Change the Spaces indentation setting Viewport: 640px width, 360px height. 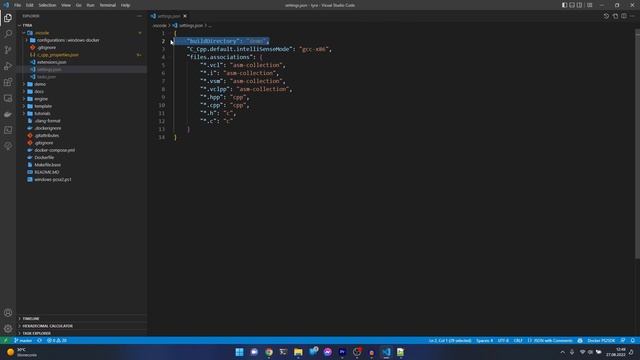click(x=484, y=340)
